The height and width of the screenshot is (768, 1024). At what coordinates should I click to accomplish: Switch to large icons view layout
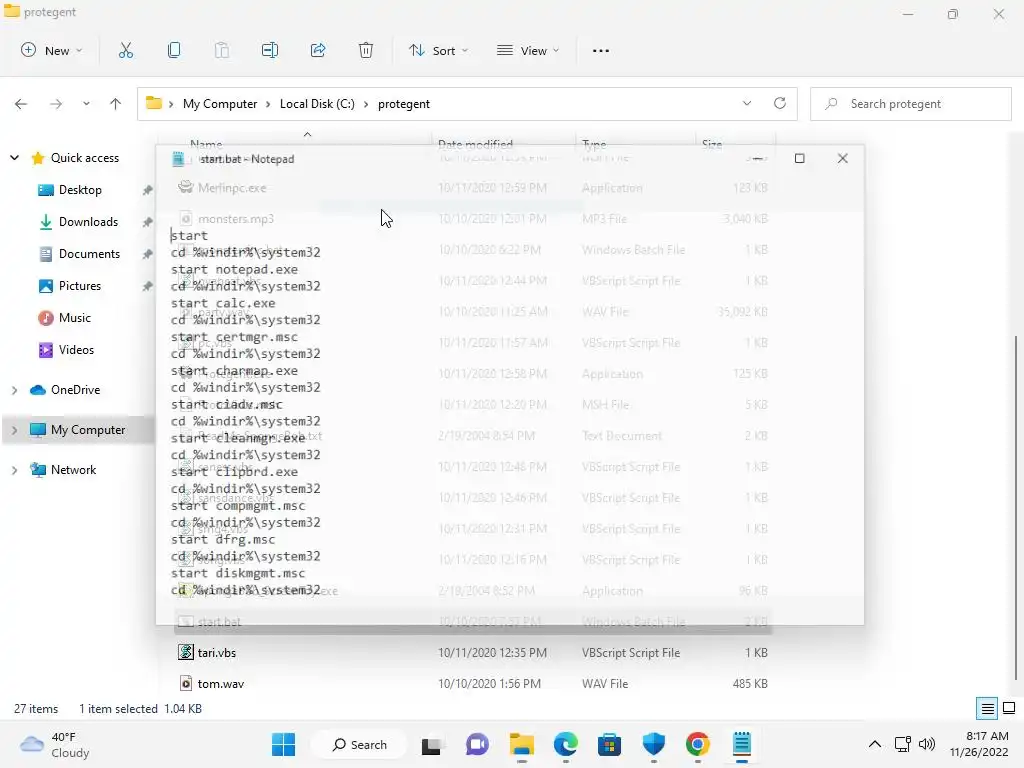pos(1009,709)
